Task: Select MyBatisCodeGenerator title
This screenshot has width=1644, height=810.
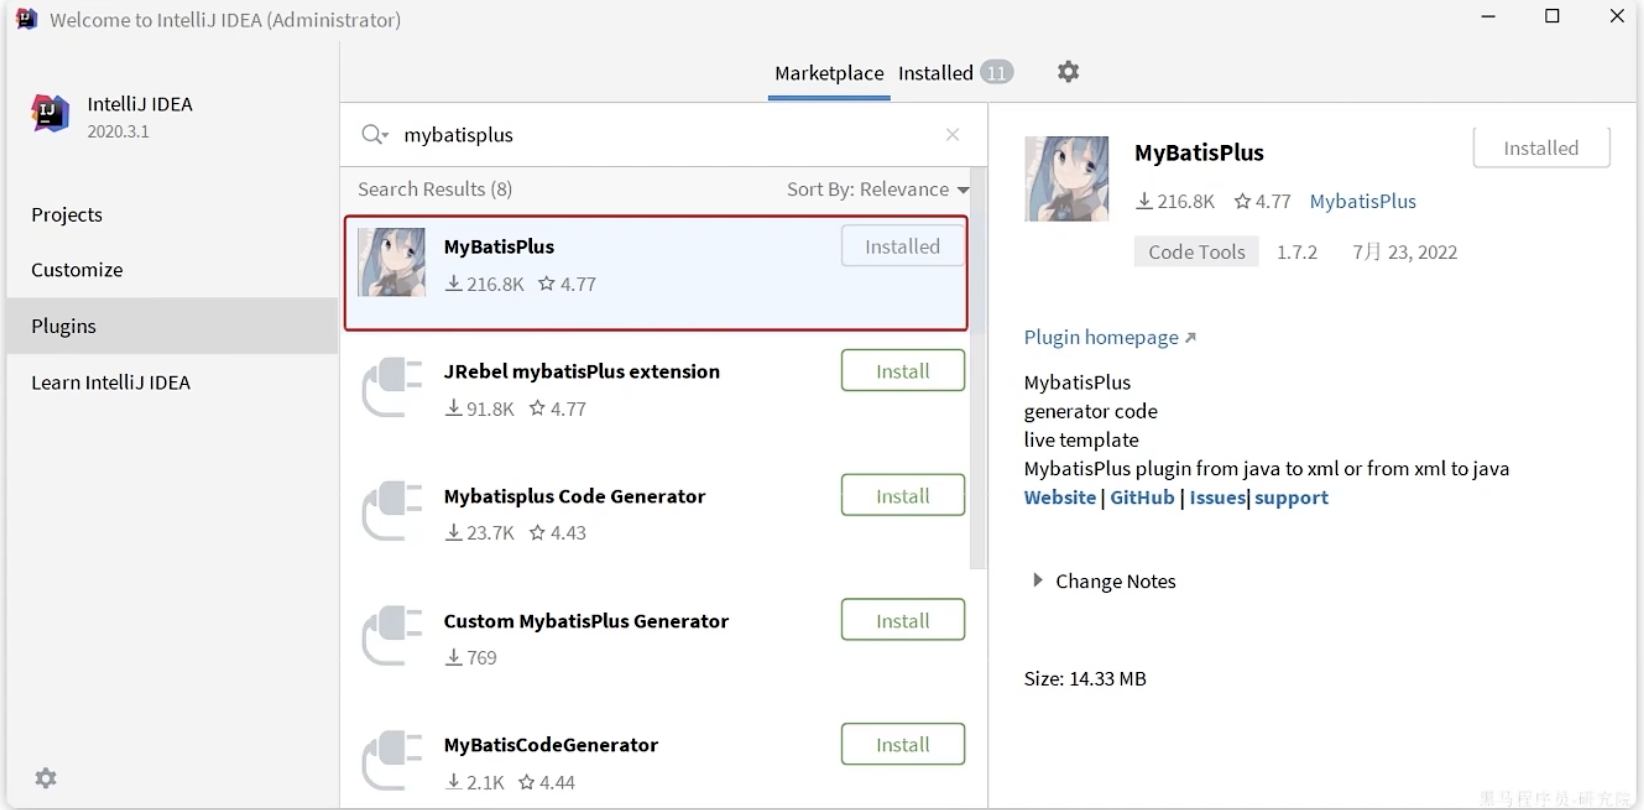Action: [551, 745]
